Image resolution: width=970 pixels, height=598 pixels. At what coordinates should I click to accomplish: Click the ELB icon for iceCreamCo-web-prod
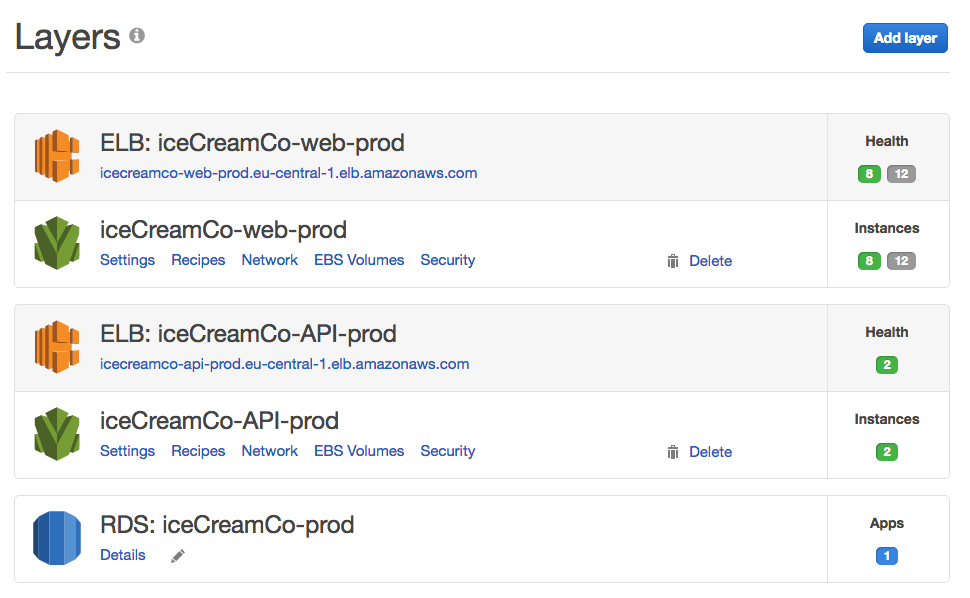57,156
